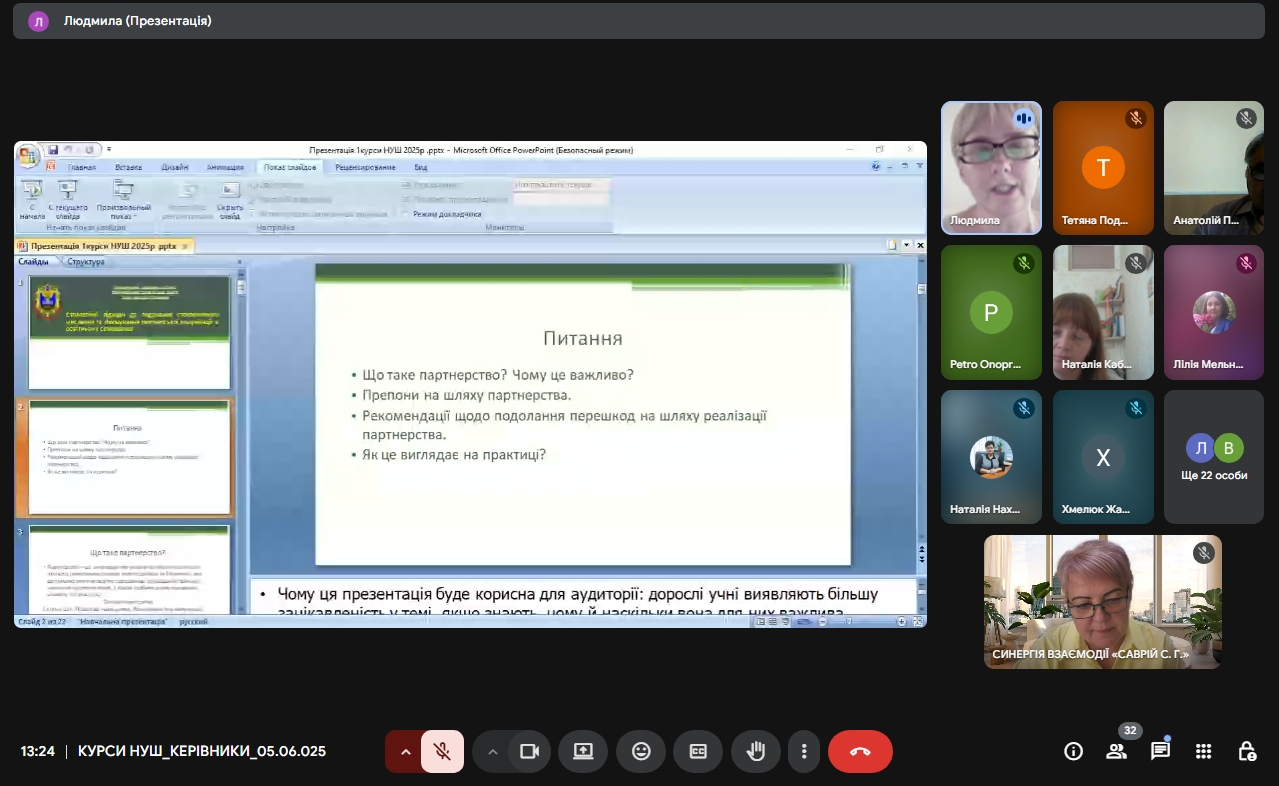Open the meeting details info icon
Image resolution: width=1279 pixels, height=786 pixels.
tap(1073, 751)
